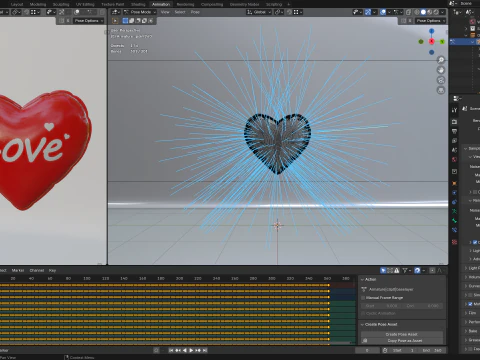Screen dimensions: 480x360
Task: Expand the Film panel
Action: (470, 313)
